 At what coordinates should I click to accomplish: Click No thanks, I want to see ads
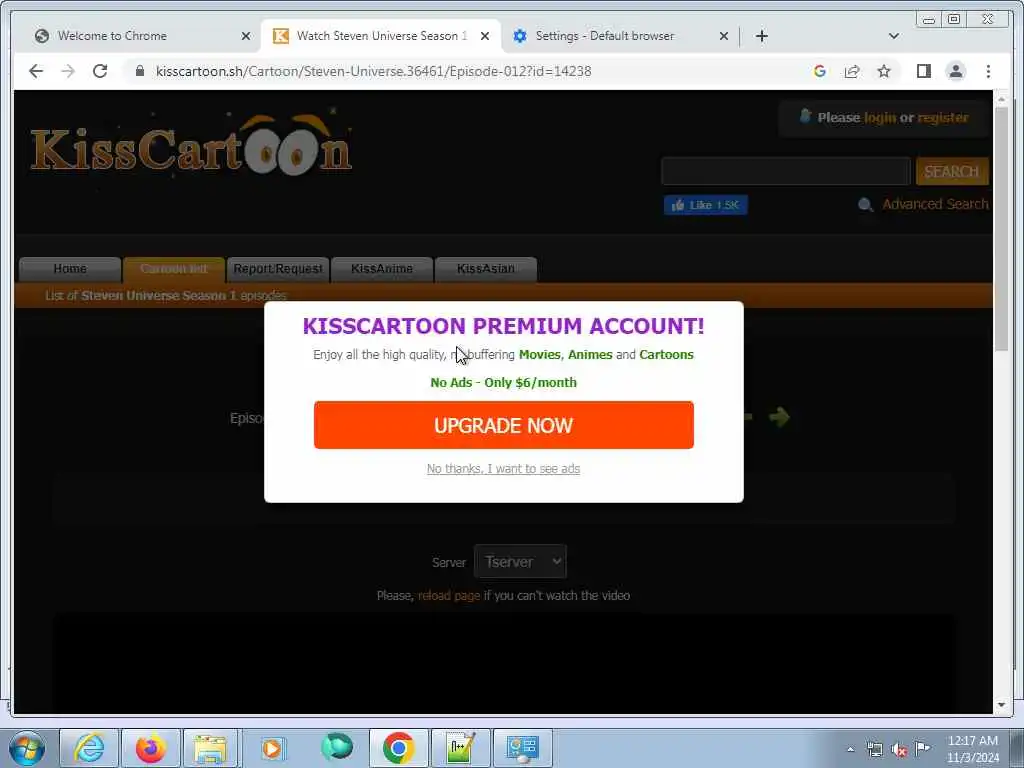[504, 469]
